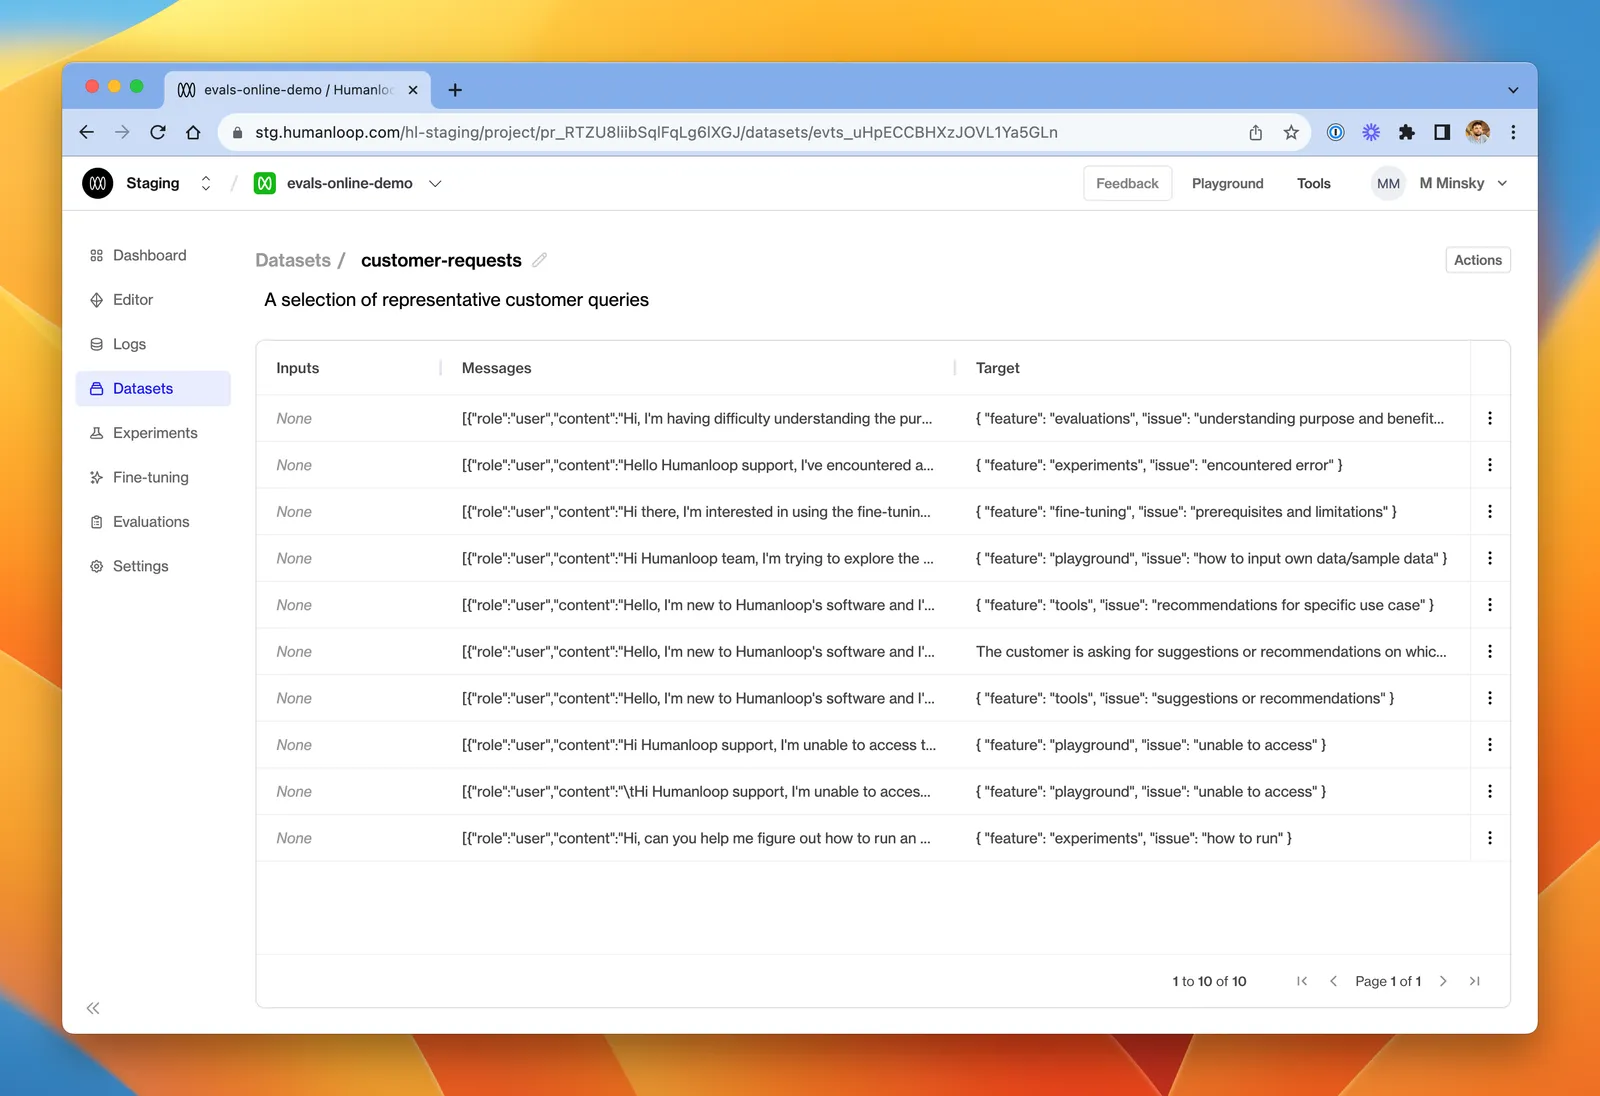Open Editor in the sidebar
Image resolution: width=1600 pixels, height=1096 pixels.
pos(153,300)
